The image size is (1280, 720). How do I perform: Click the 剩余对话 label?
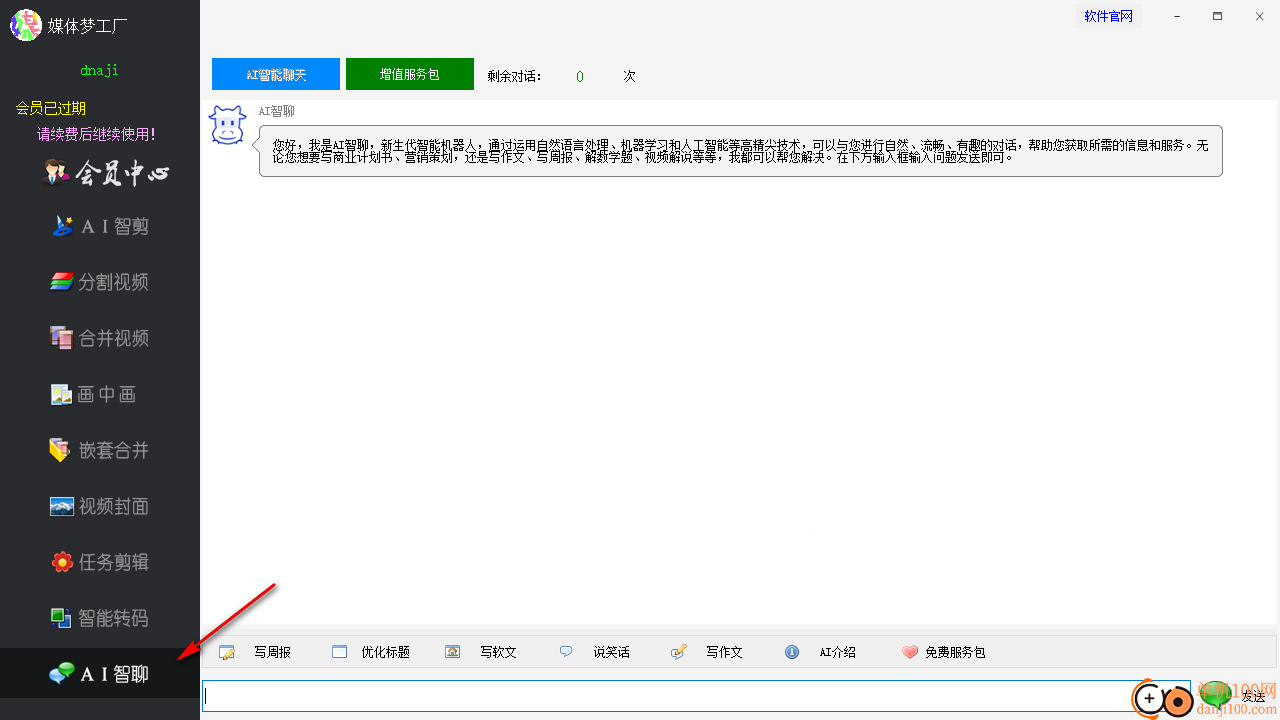pyautogui.click(x=514, y=76)
